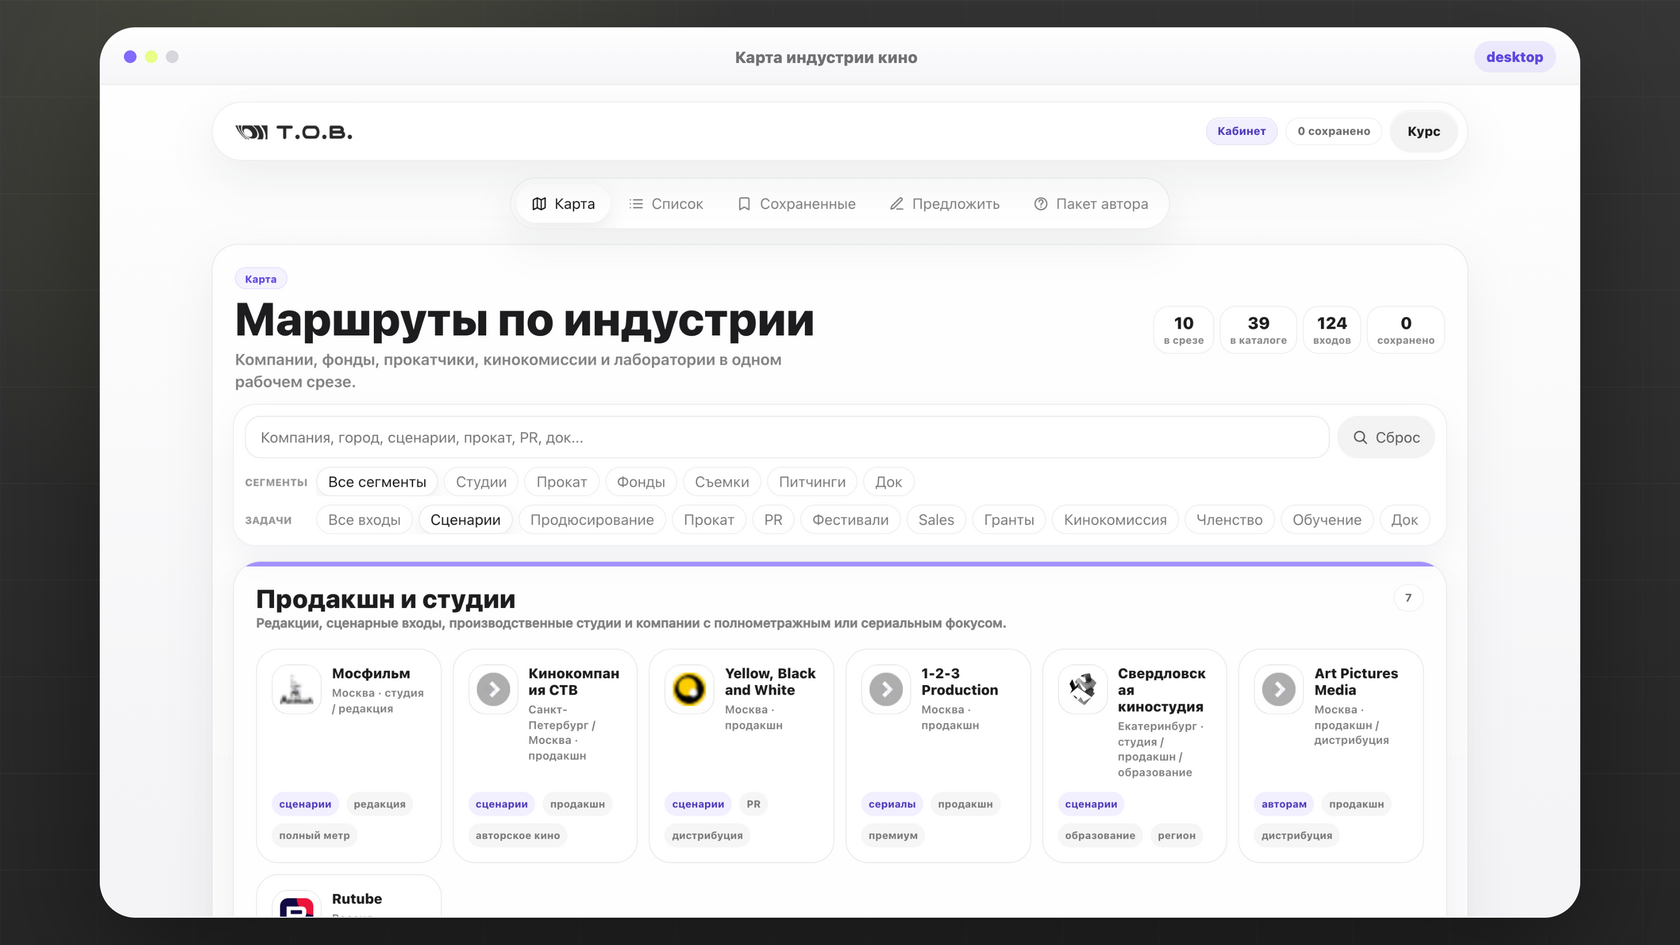Screen dimensions: 1680x945
Task: Toggle the Продюсирование task filter
Action: pos(592,520)
